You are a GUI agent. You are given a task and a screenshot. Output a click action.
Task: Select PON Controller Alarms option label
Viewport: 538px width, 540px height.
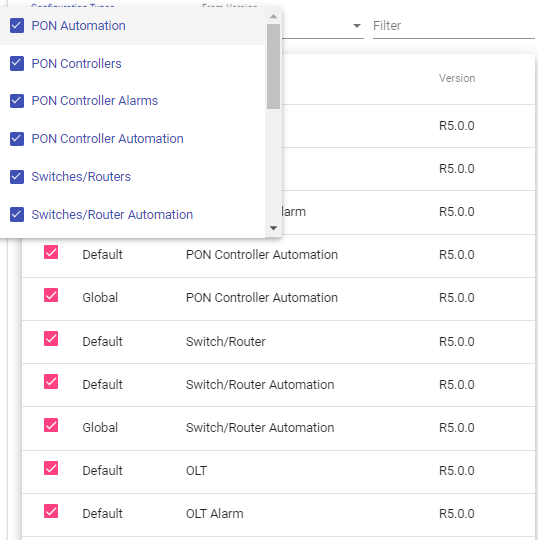click(x=95, y=101)
